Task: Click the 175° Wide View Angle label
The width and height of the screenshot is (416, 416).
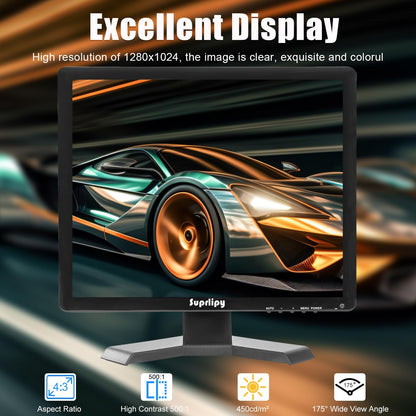Action: coord(350,409)
